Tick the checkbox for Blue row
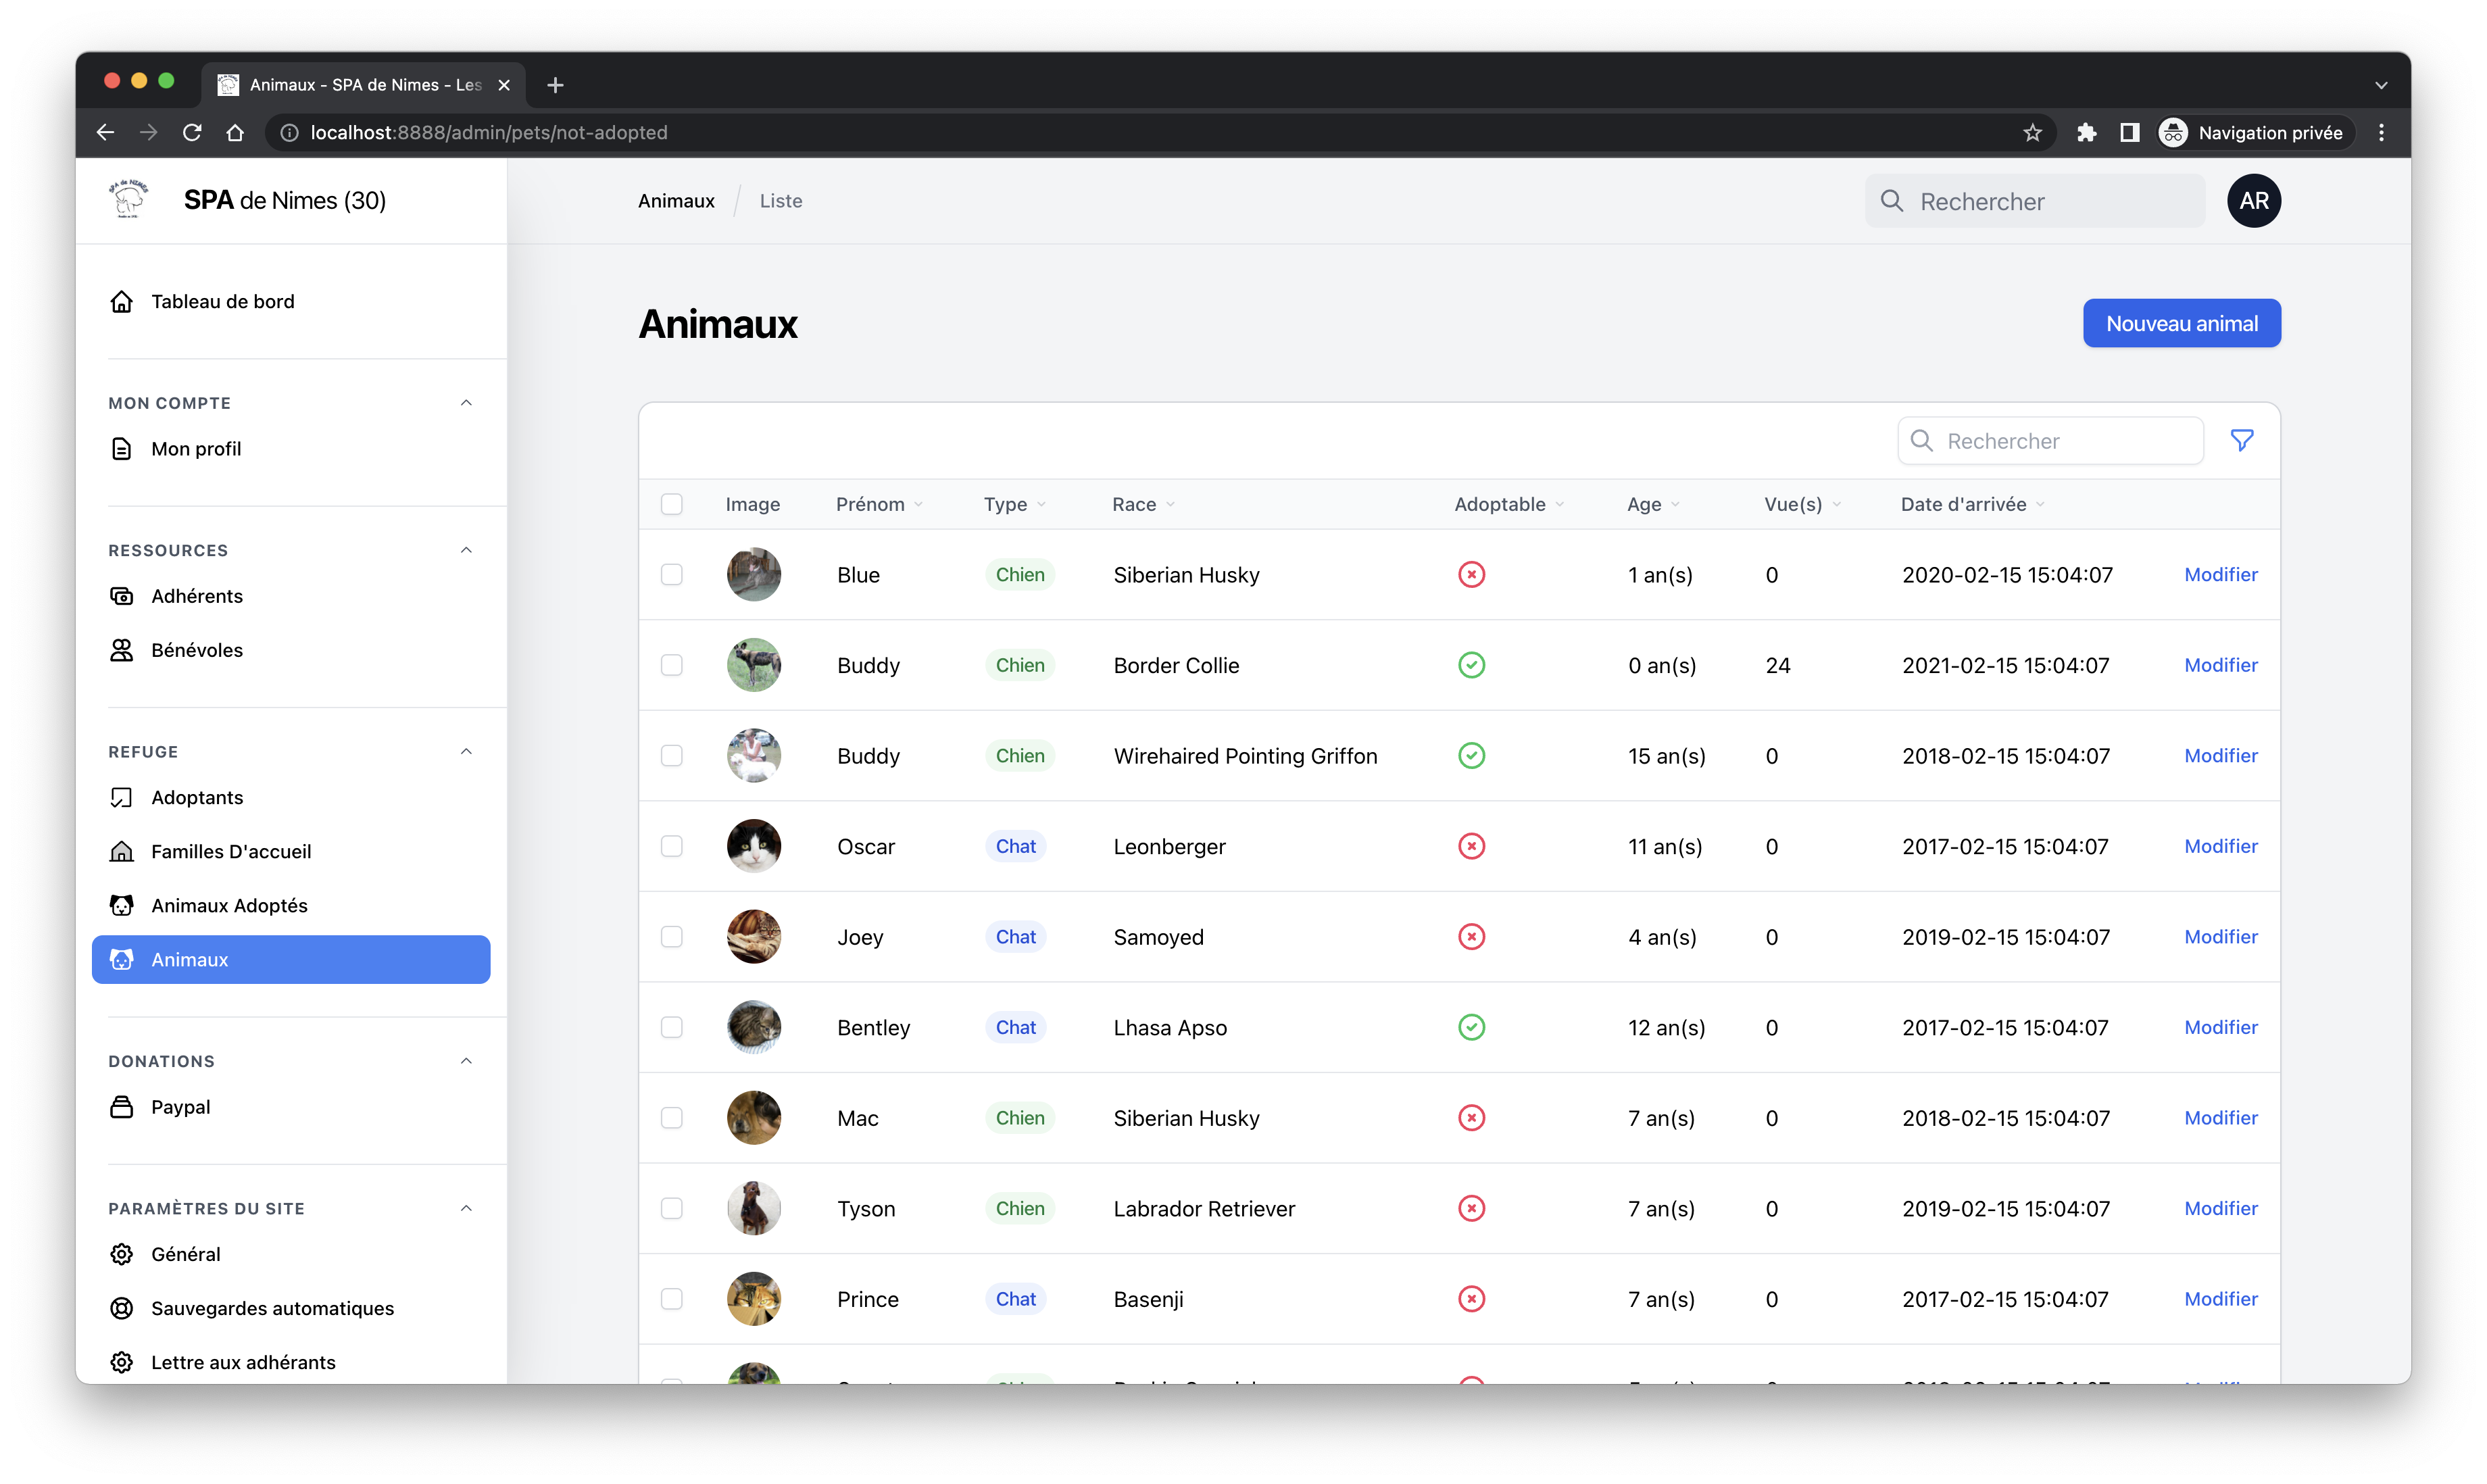The height and width of the screenshot is (1484, 2487). coord(672,575)
